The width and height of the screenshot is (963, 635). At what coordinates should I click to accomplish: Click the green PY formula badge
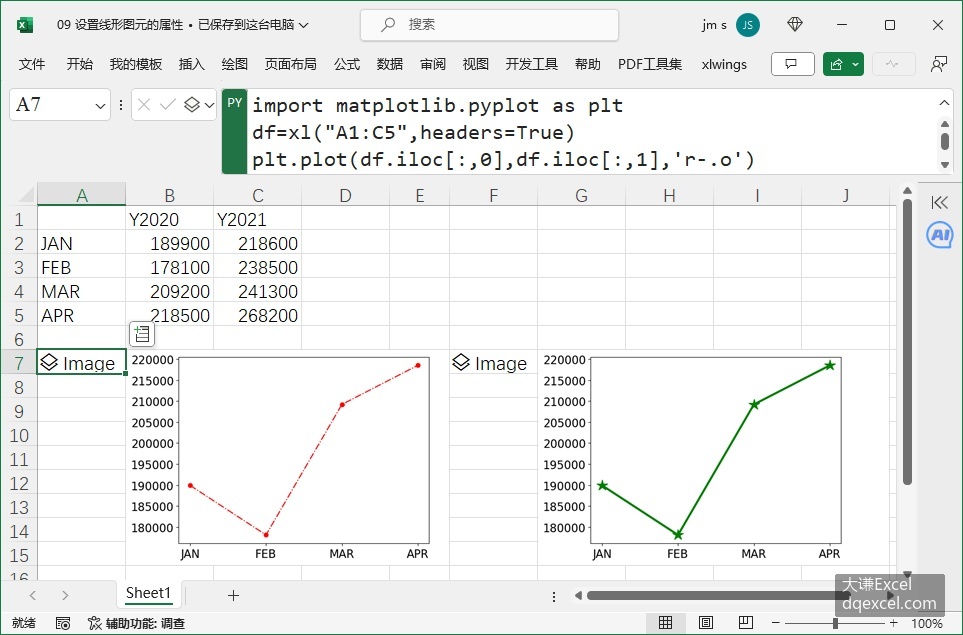coord(235,131)
